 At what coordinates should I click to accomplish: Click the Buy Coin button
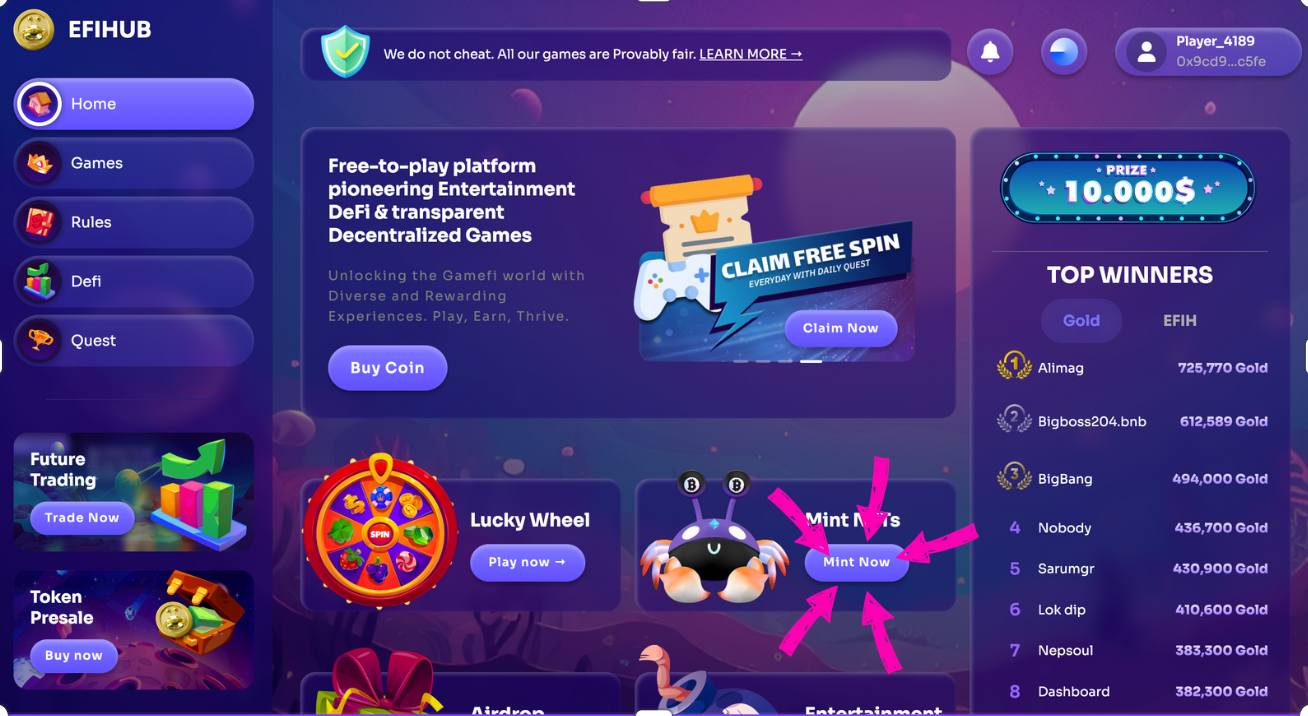pos(387,368)
